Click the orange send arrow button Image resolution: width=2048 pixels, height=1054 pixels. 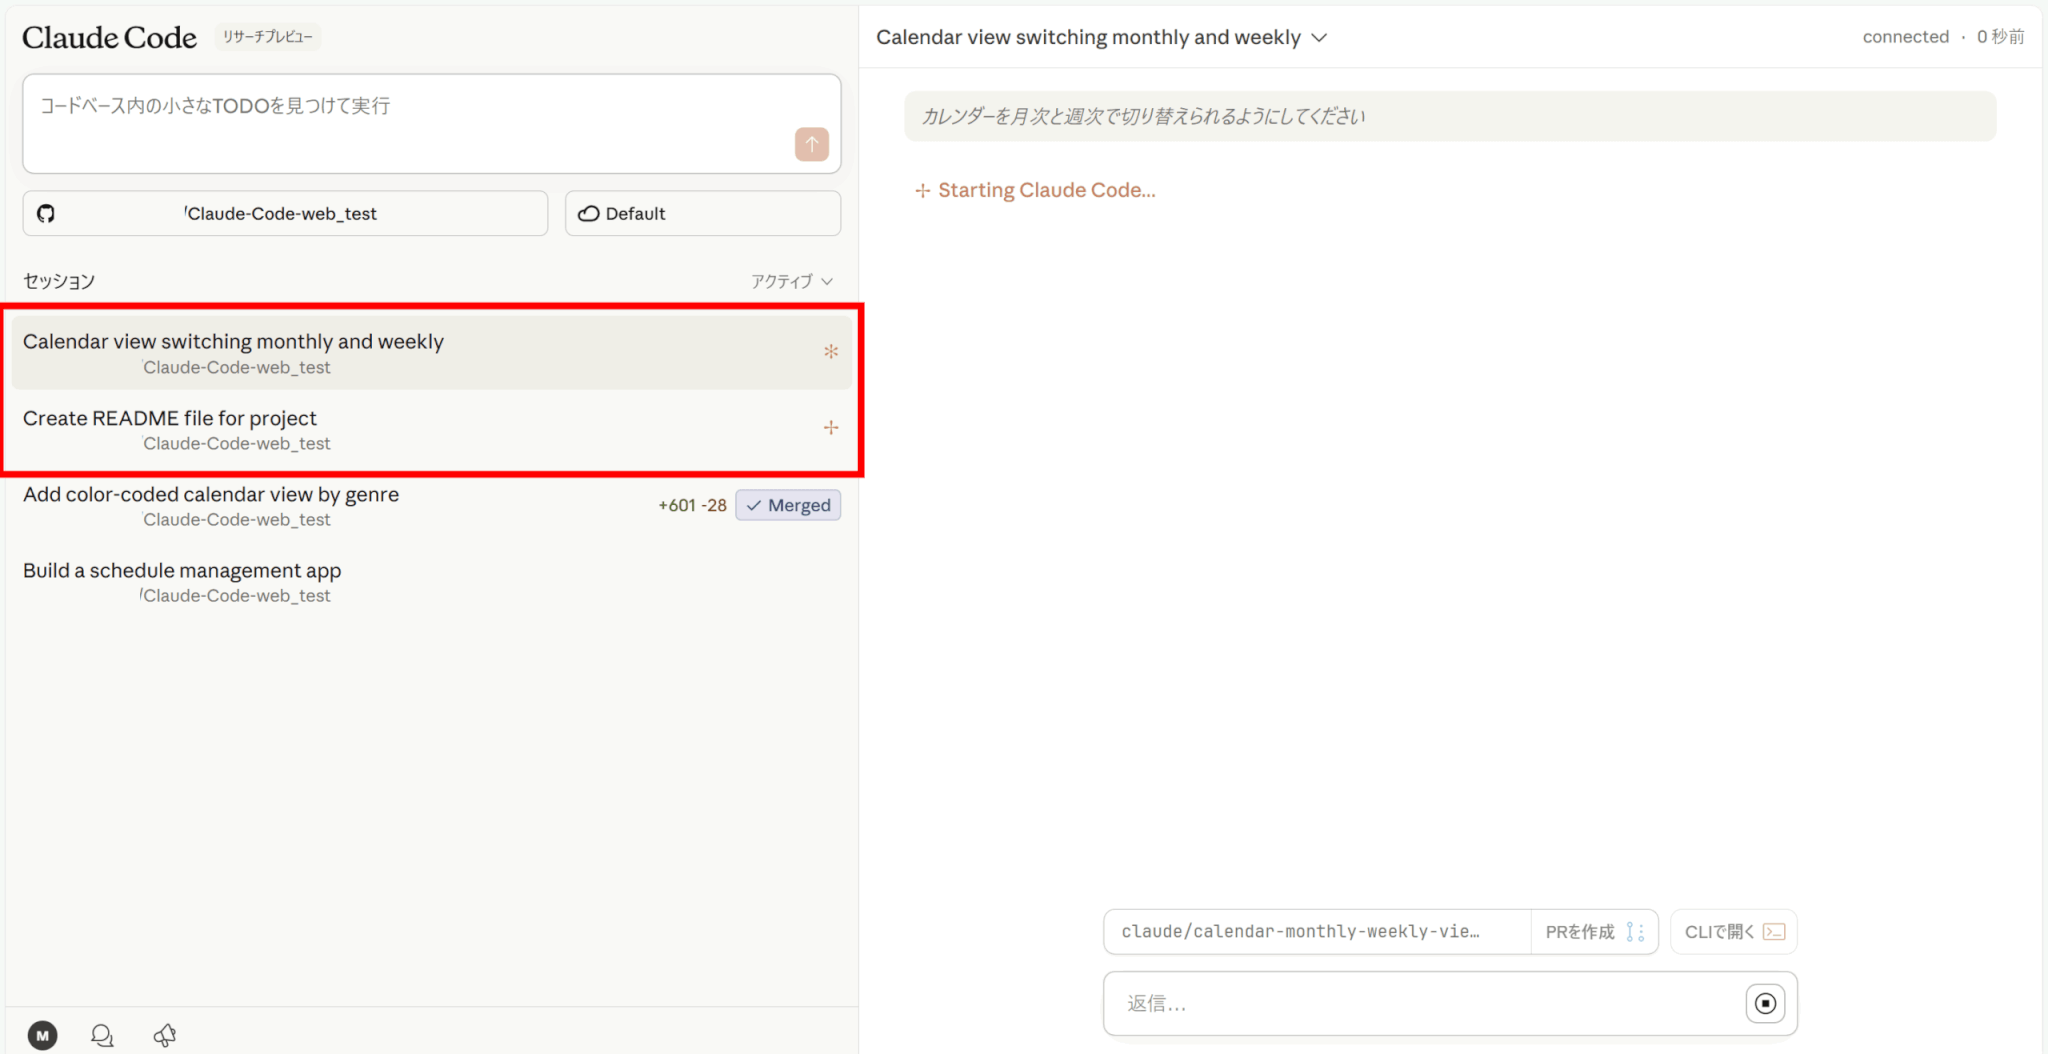coord(811,144)
